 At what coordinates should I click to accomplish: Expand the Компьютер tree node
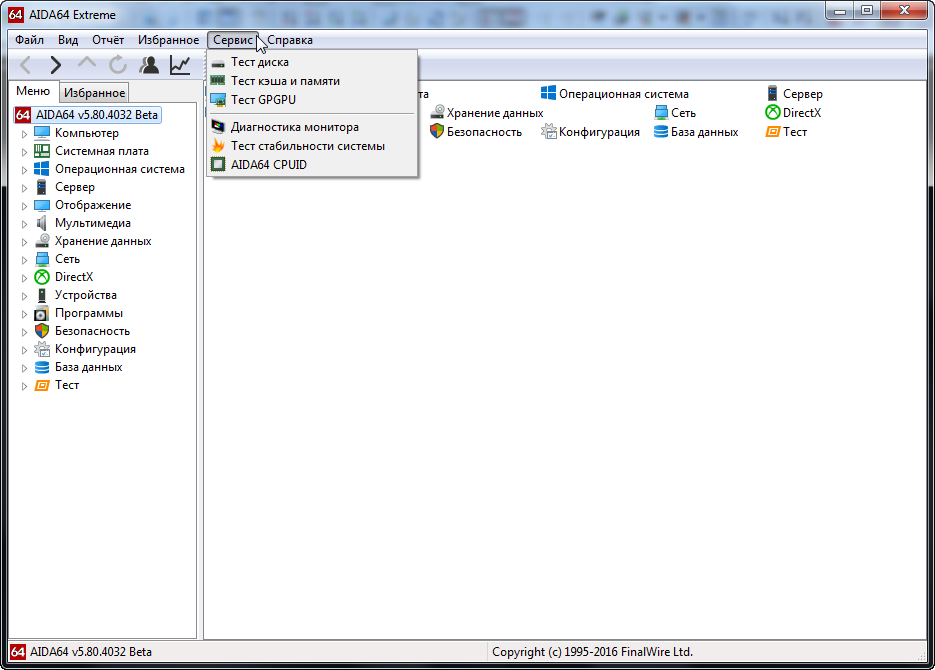point(24,134)
